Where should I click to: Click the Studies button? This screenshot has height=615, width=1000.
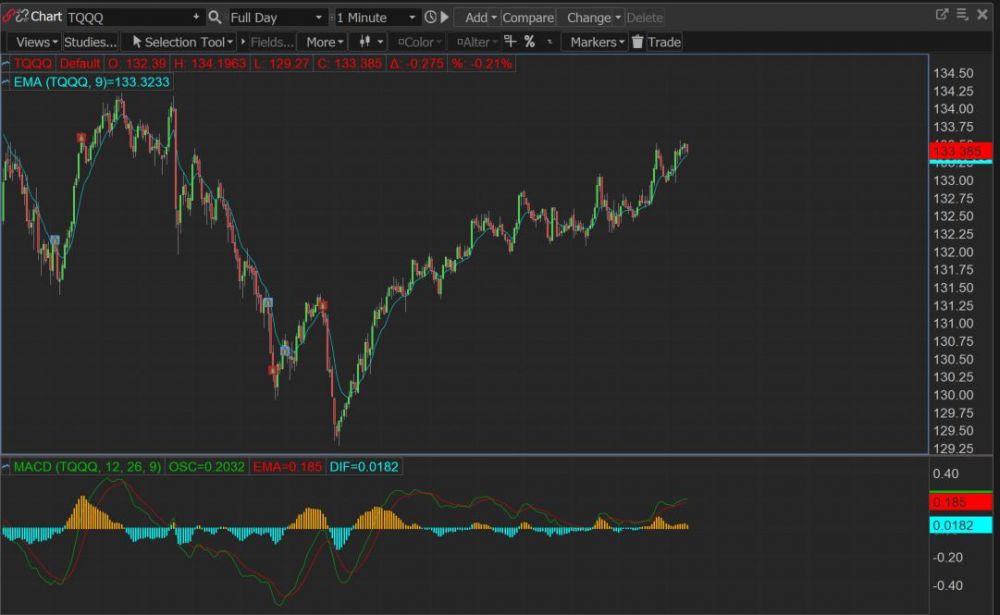pyautogui.click(x=90, y=42)
